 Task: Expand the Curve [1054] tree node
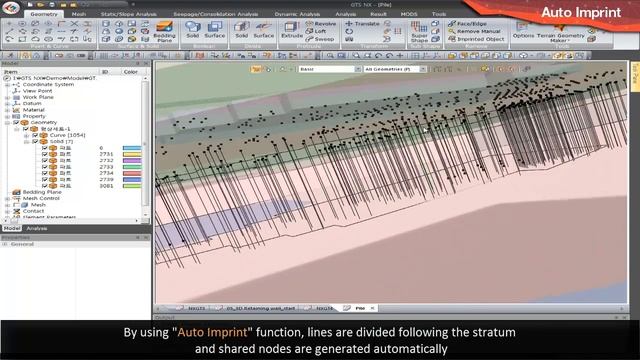click(26, 135)
